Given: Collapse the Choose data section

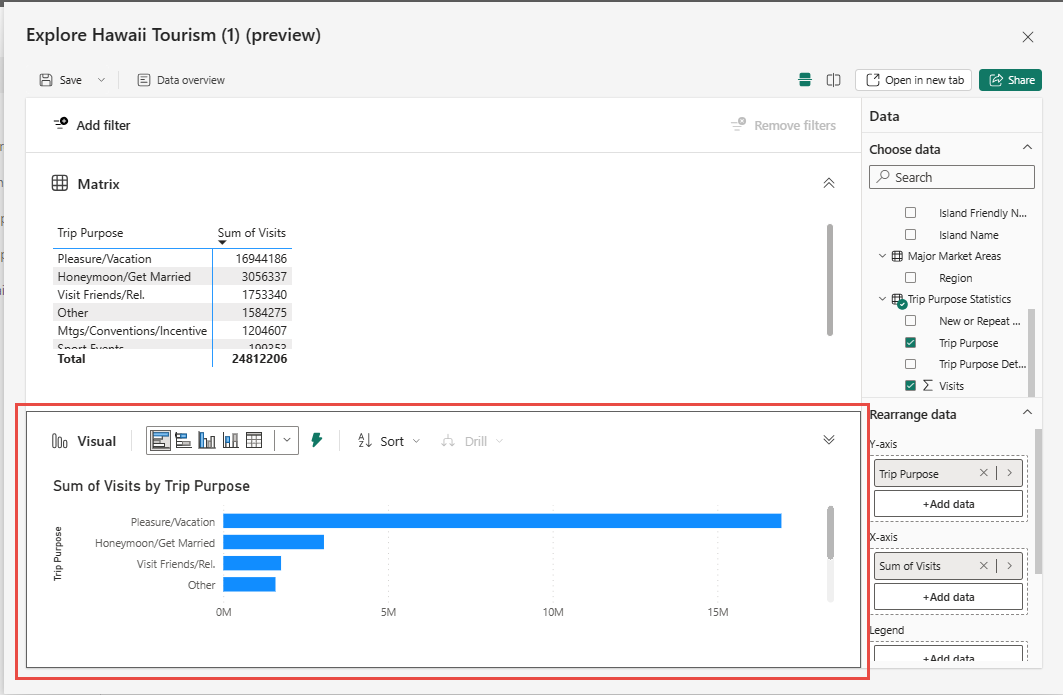Looking at the screenshot, I should tap(1027, 148).
